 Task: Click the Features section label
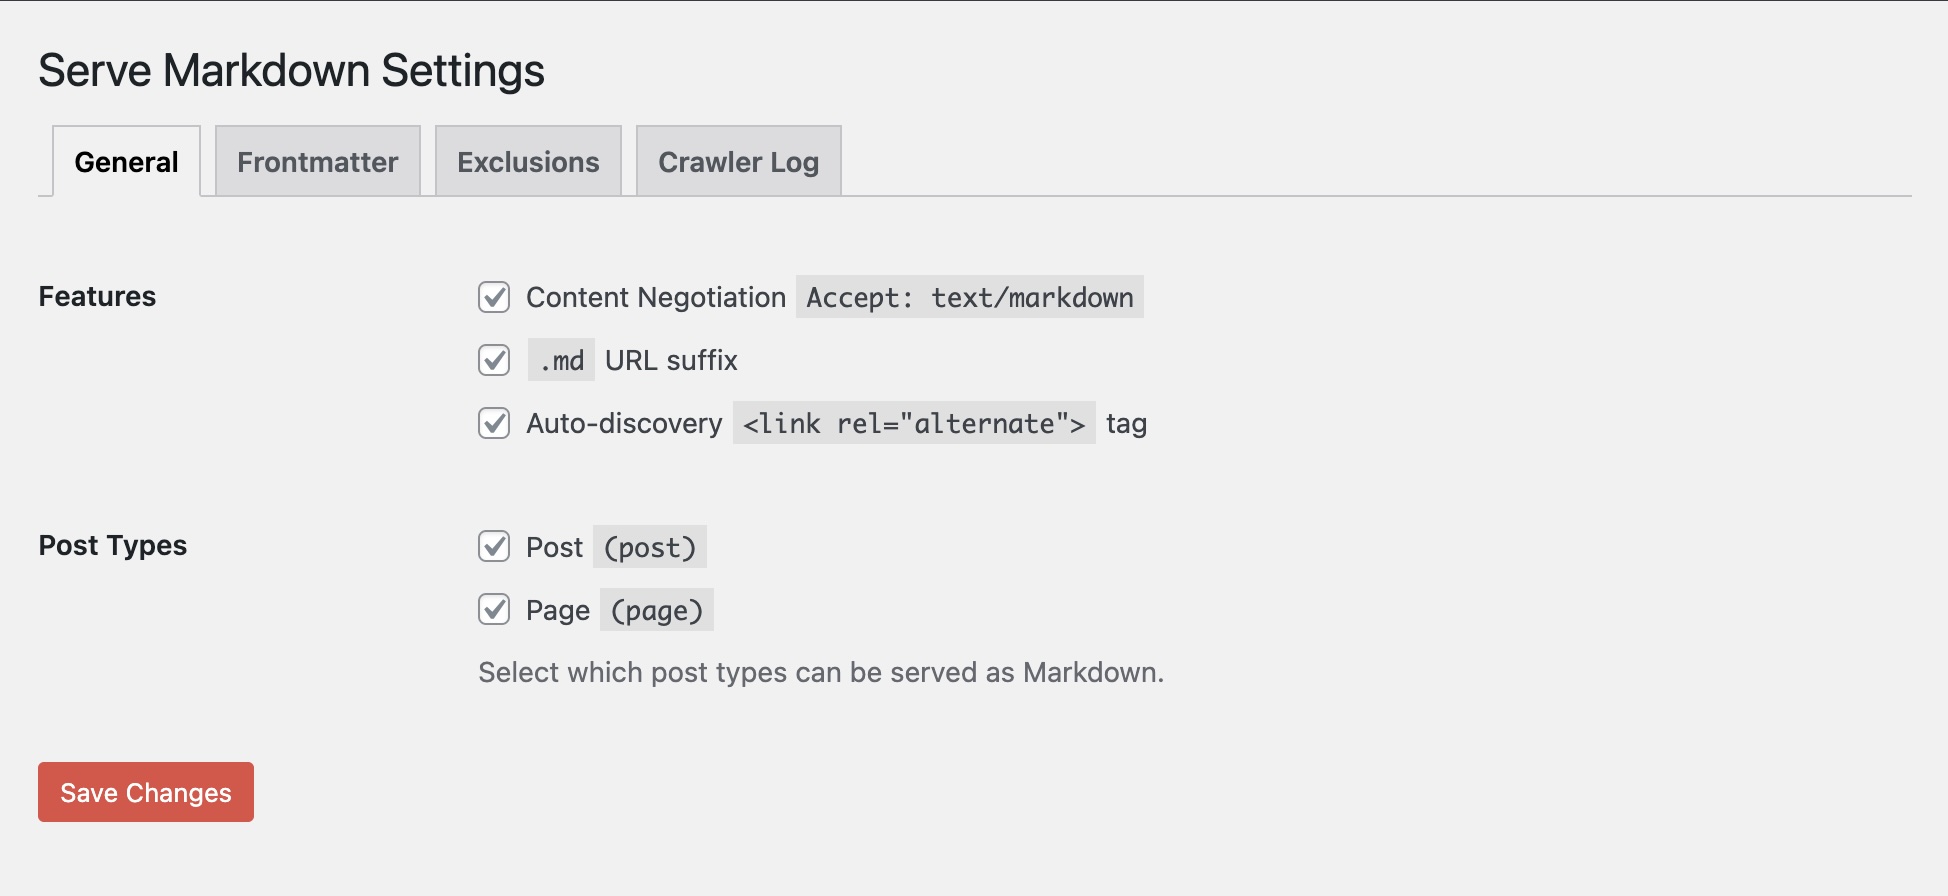coord(97,296)
